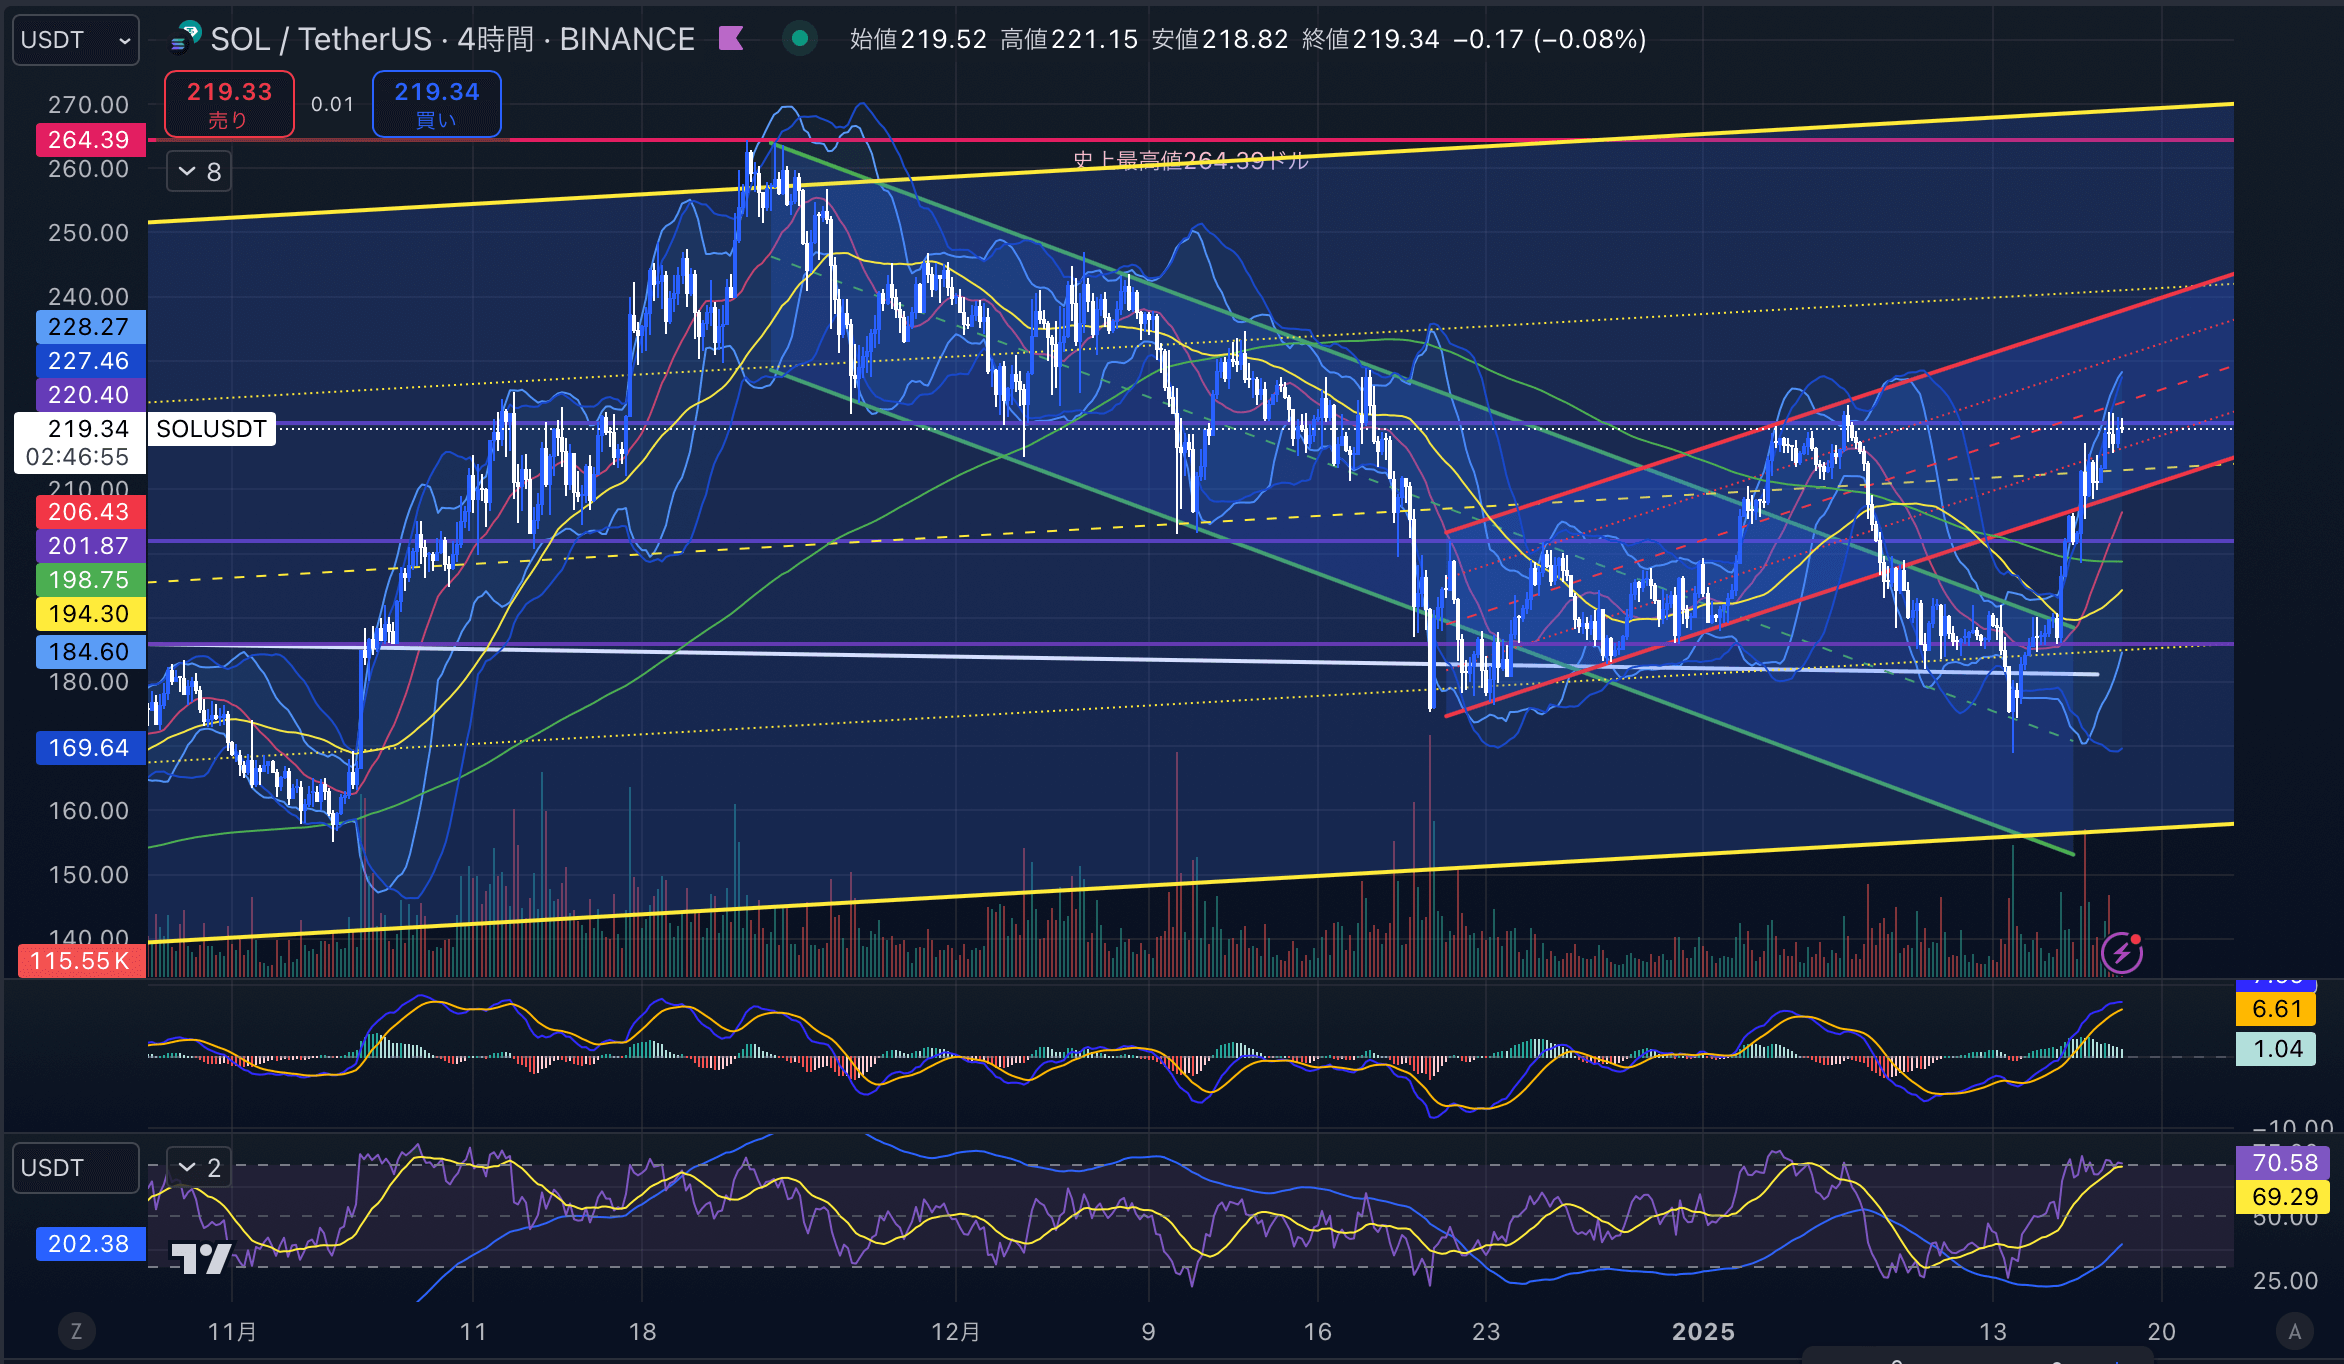Image resolution: width=2344 pixels, height=1364 pixels.
Task: Open the USDT currency dropdown at top
Action: coord(76,40)
